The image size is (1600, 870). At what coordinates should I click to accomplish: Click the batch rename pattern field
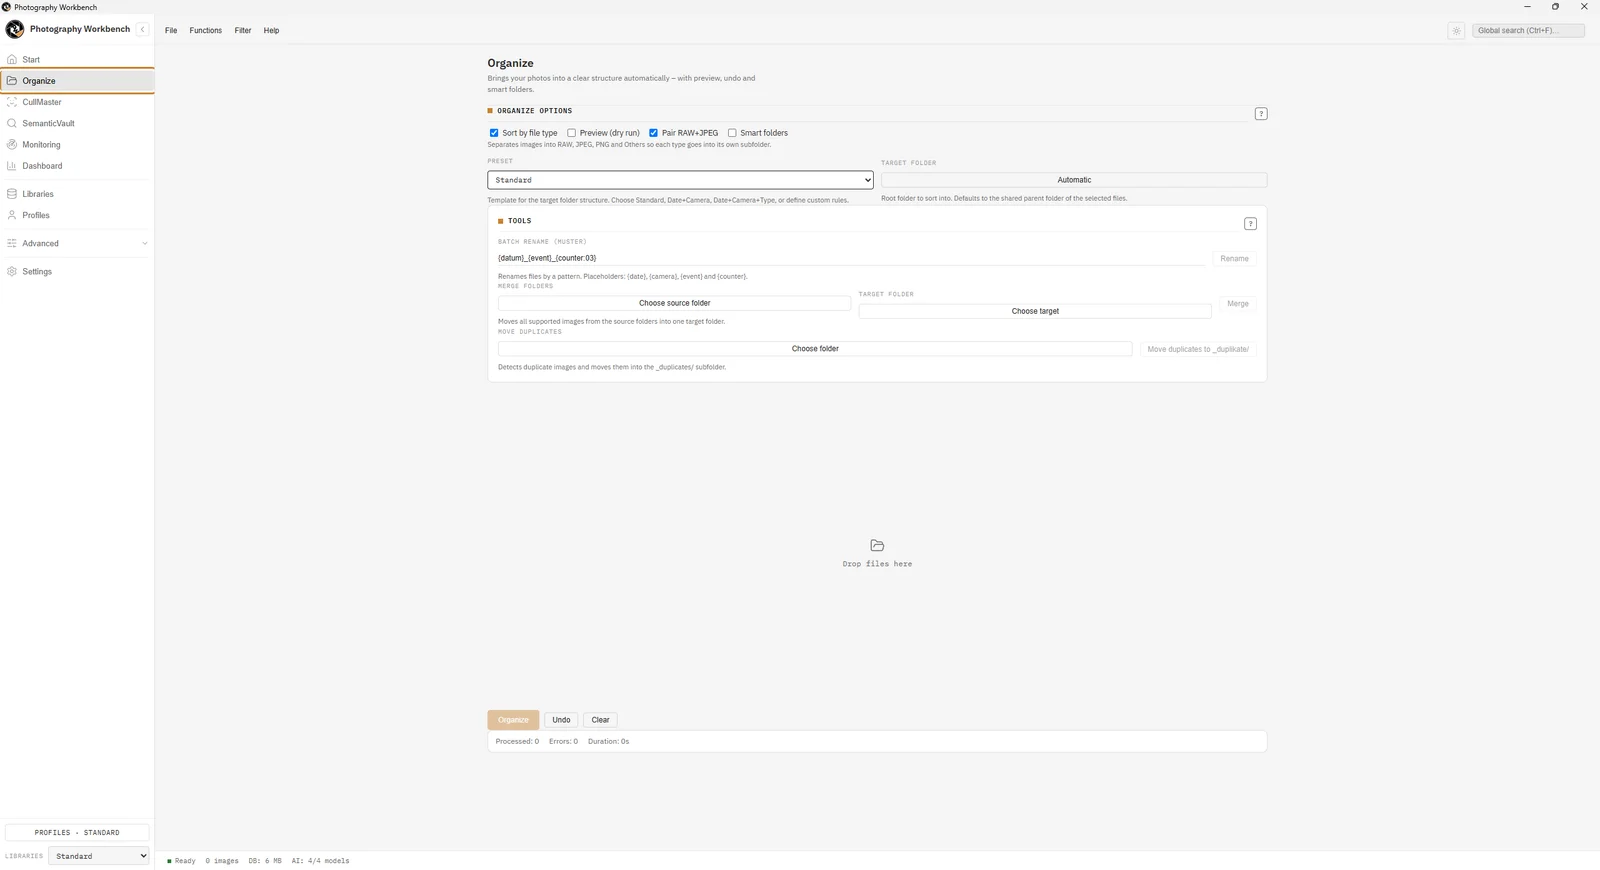[x=852, y=258]
